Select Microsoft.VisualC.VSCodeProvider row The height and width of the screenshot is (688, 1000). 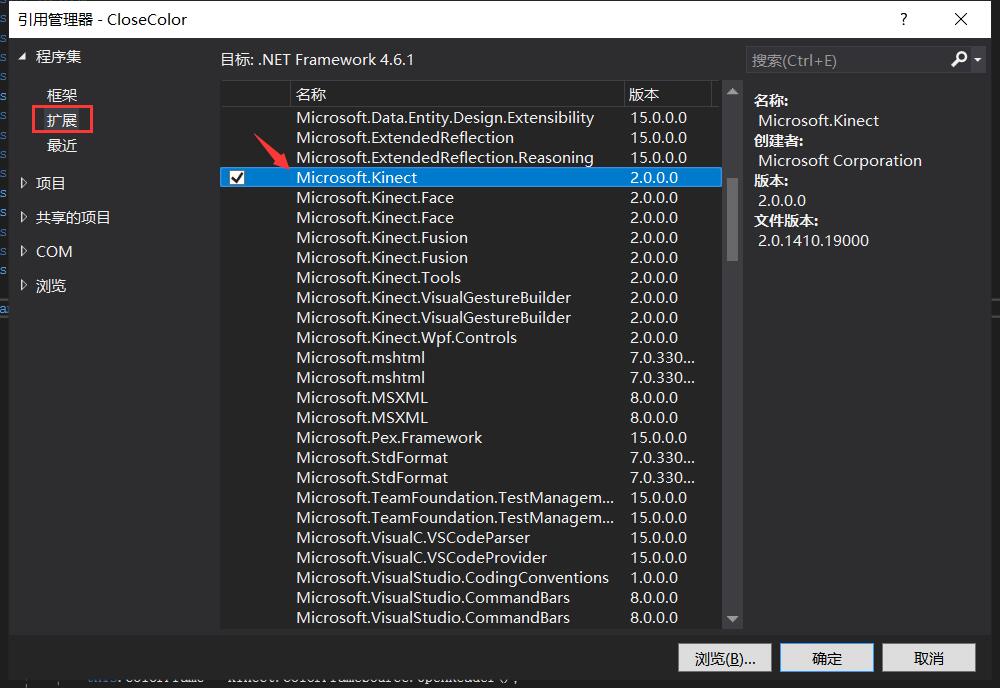pyautogui.click(x=471, y=557)
